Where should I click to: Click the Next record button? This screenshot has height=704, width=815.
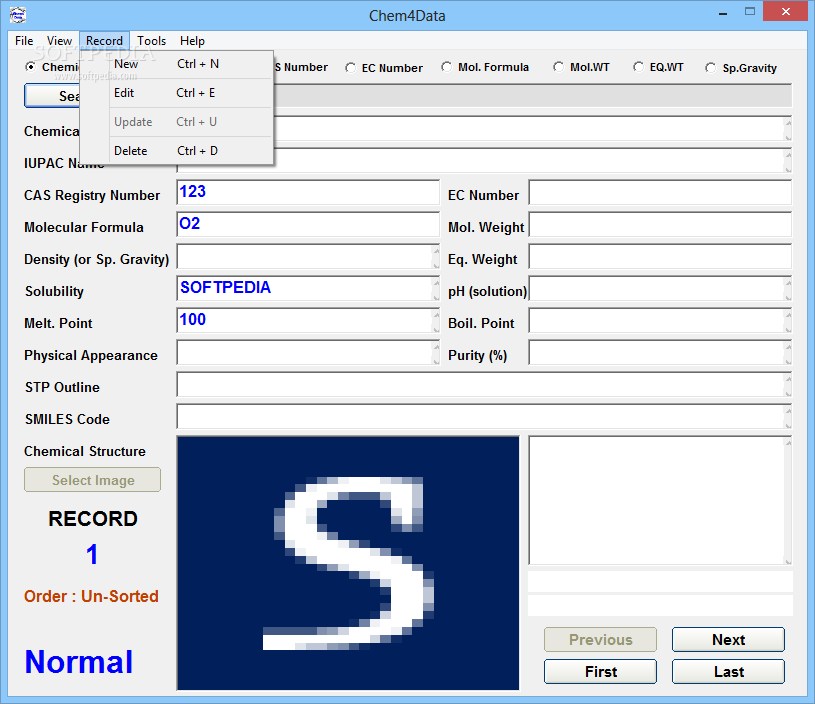coord(728,640)
